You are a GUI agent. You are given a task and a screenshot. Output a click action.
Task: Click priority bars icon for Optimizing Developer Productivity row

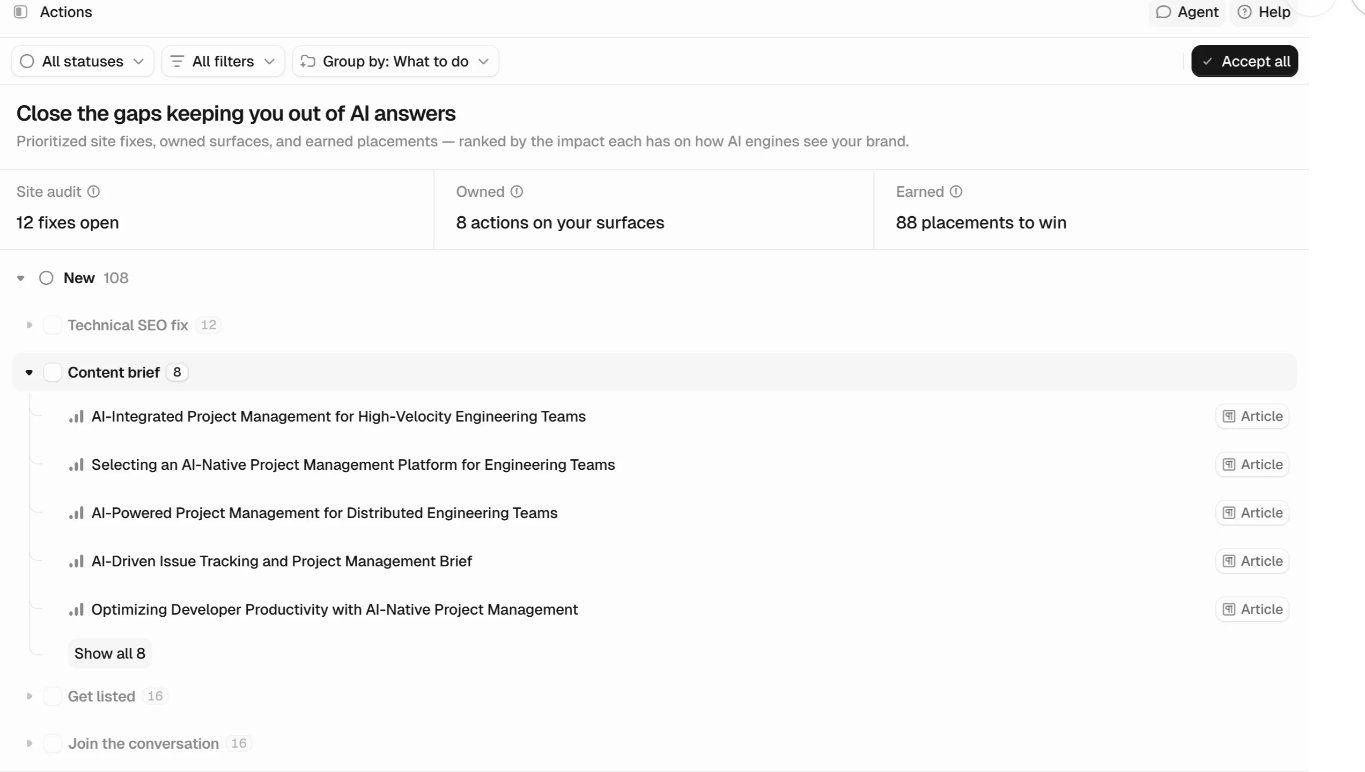tap(76, 609)
